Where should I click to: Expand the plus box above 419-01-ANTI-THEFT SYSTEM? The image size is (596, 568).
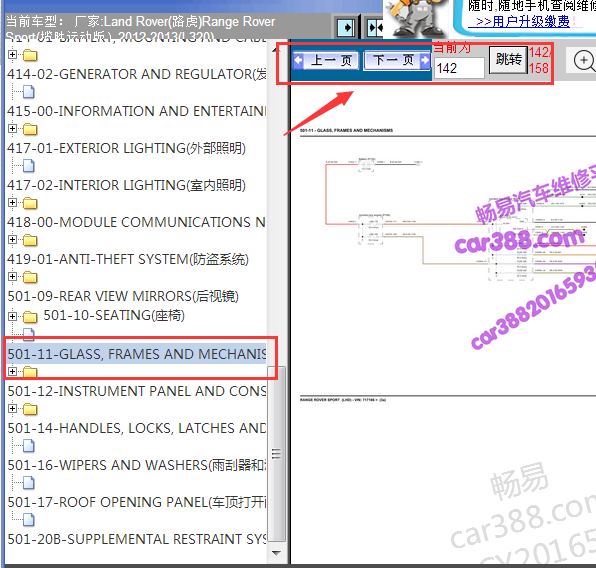pyautogui.click(x=12, y=240)
